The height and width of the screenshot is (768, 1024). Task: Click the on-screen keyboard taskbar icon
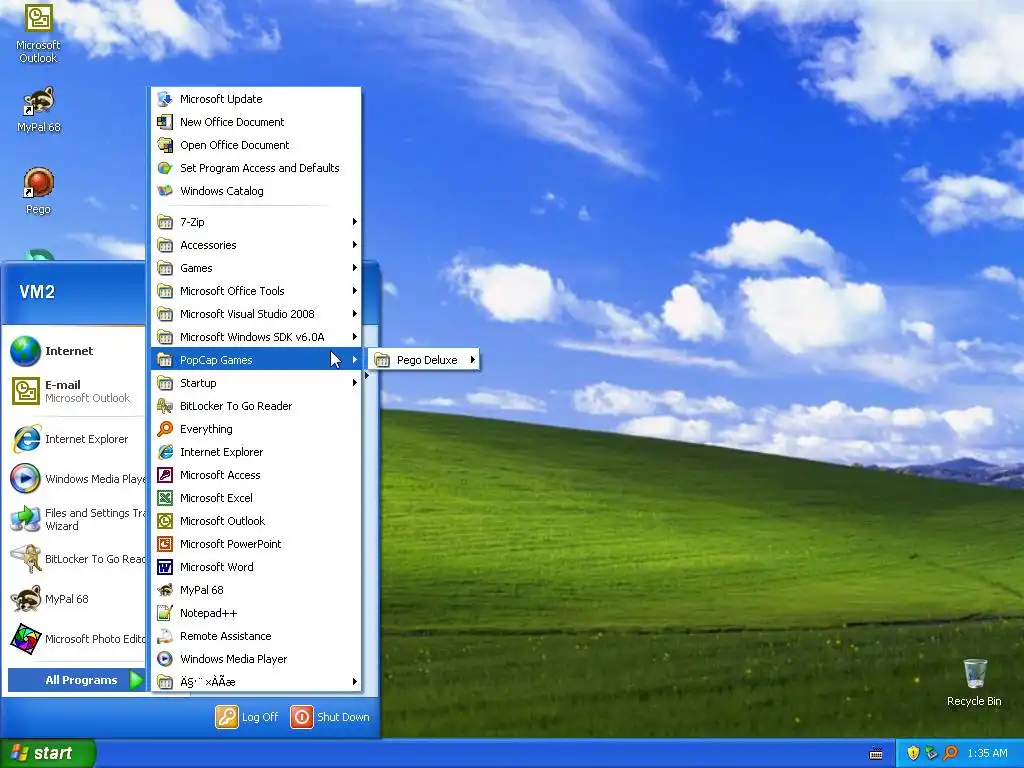coord(876,754)
